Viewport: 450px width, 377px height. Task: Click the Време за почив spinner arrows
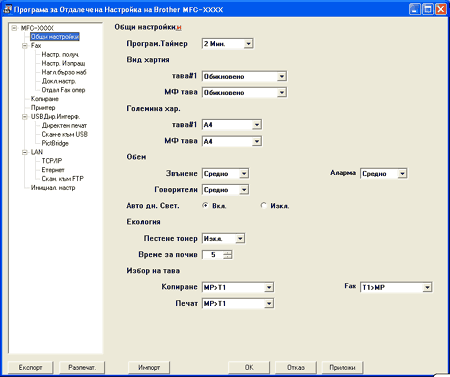(x=228, y=255)
